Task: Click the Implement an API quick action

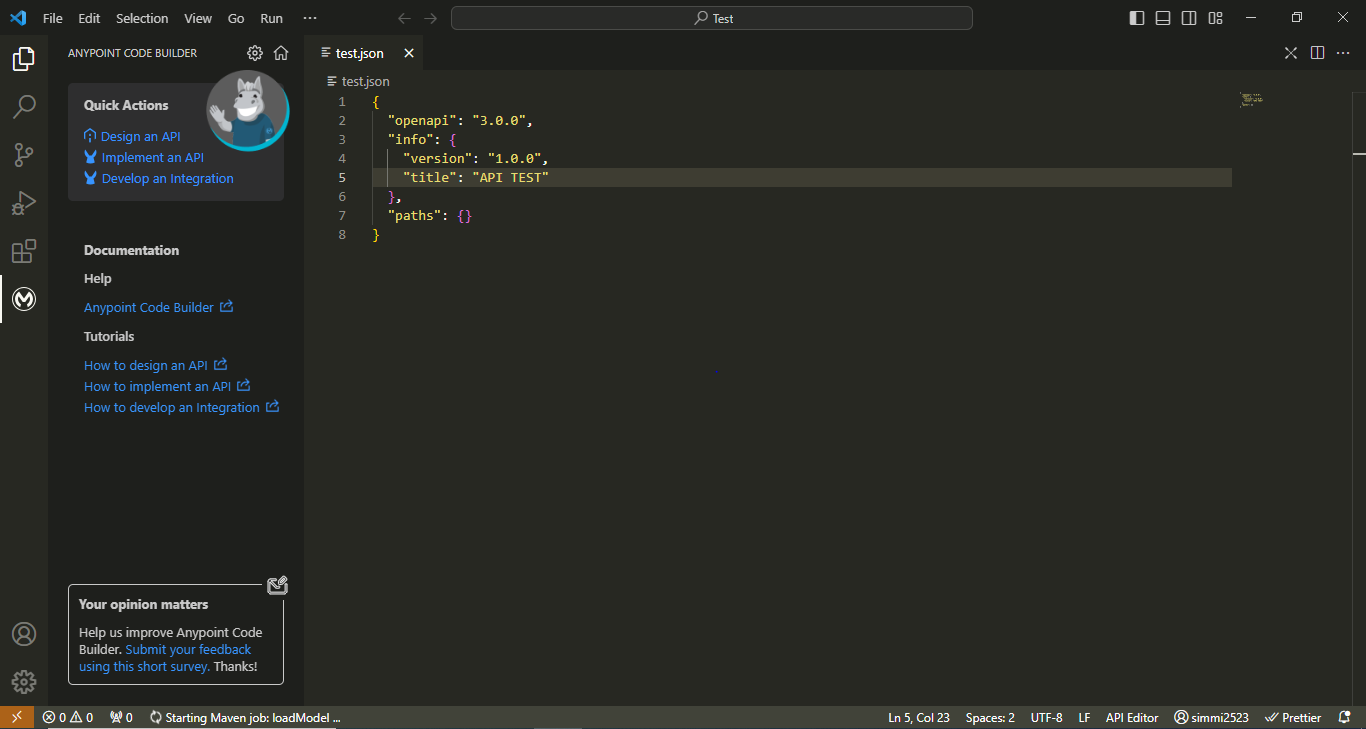Action: [x=152, y=157]
